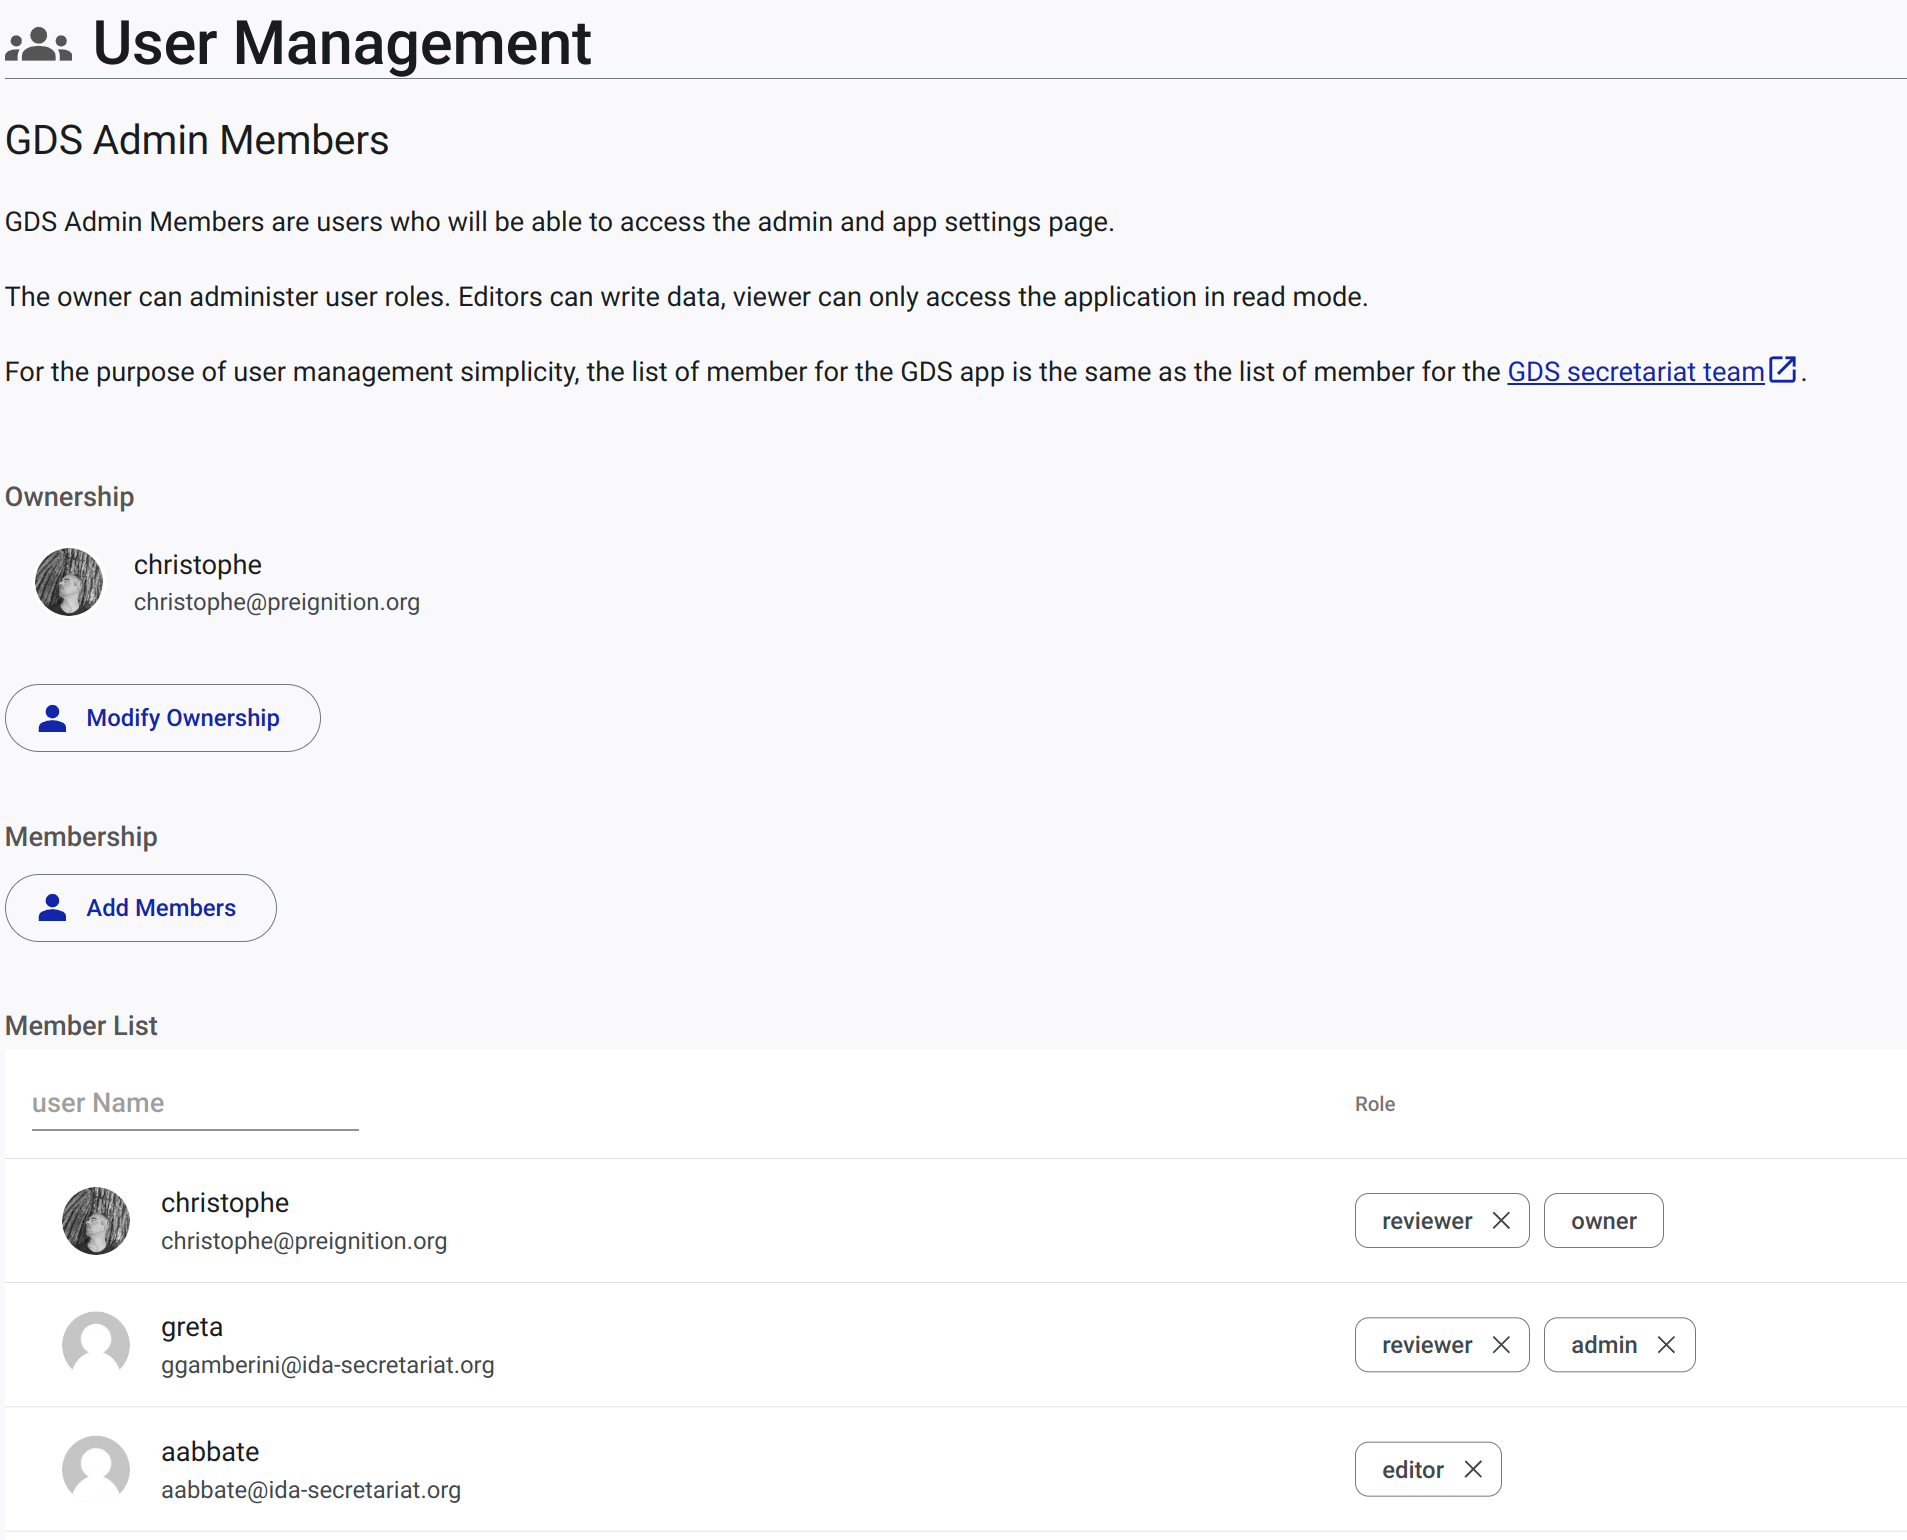Click the name aabbate in member list
The width and height of the screenshot is (1907, 1540).
tap(210, 1452)
